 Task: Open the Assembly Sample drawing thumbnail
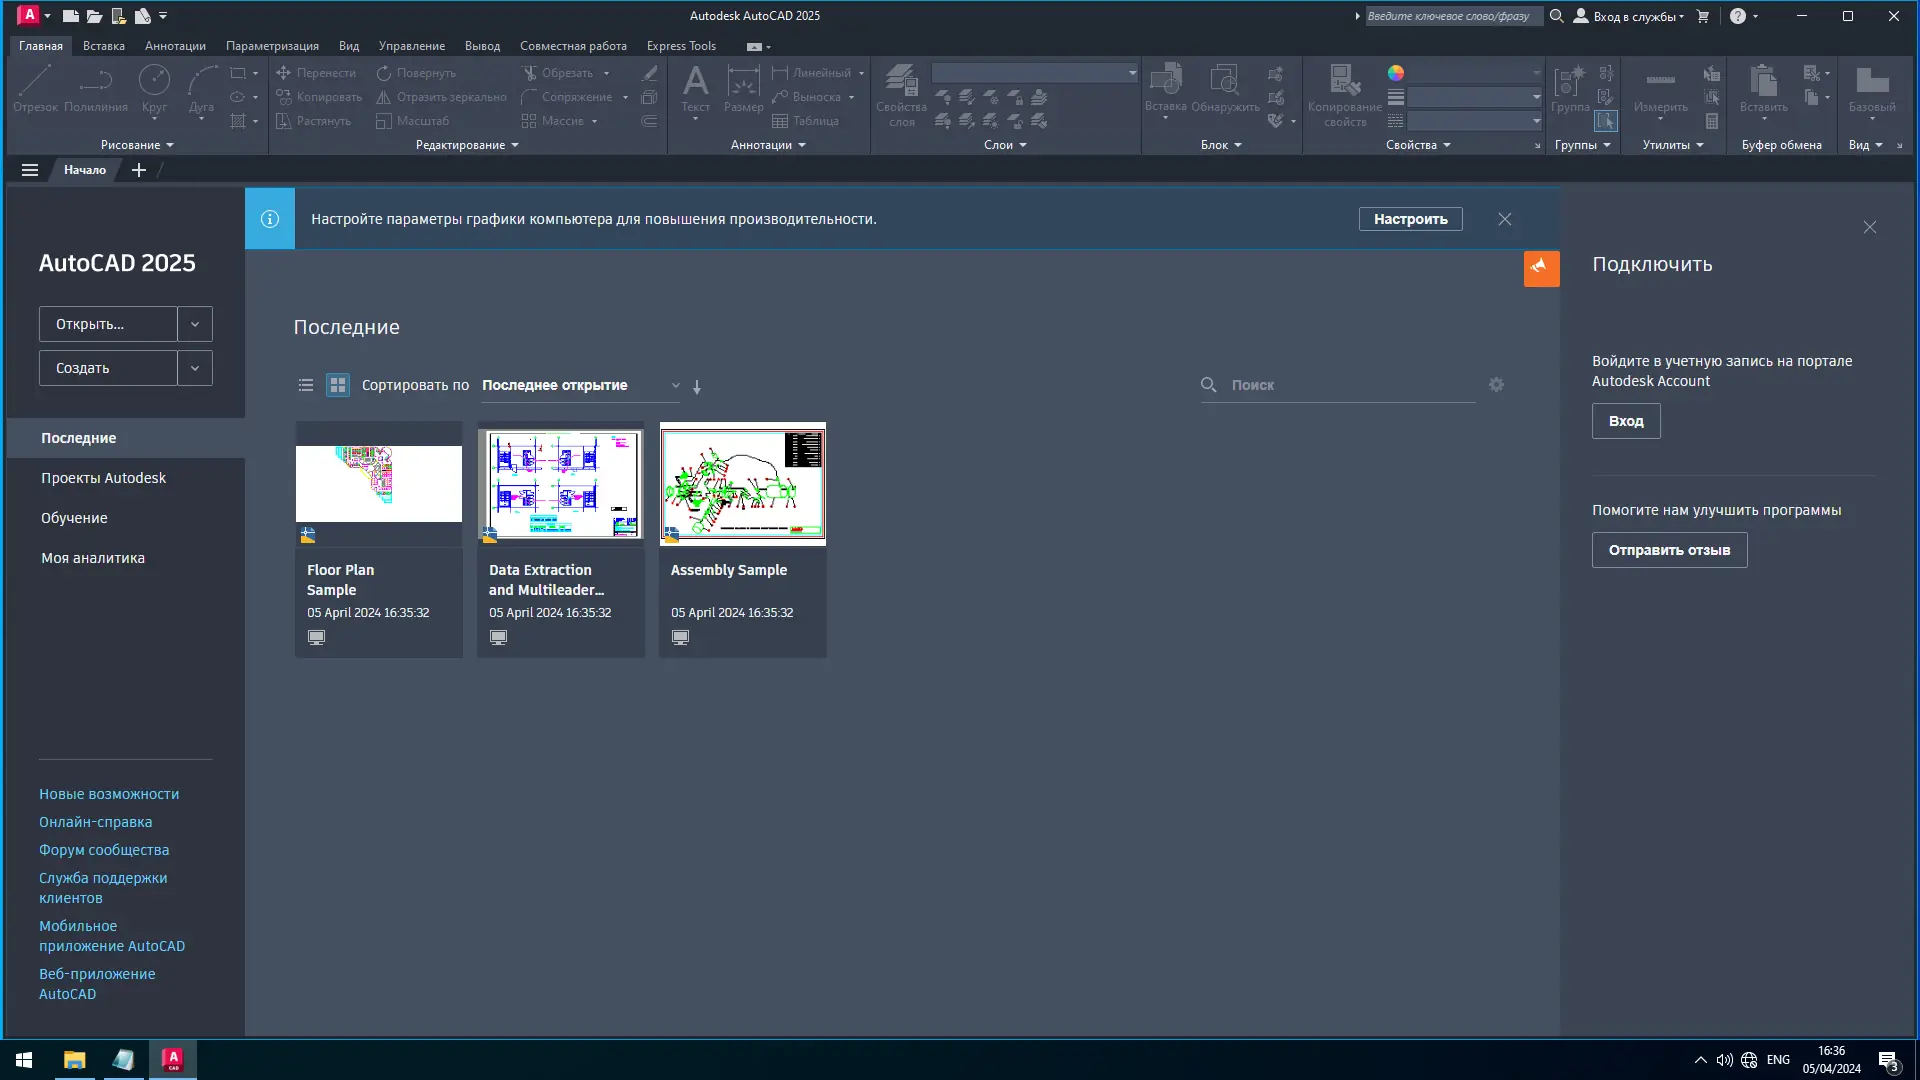[x=742, y=484]
